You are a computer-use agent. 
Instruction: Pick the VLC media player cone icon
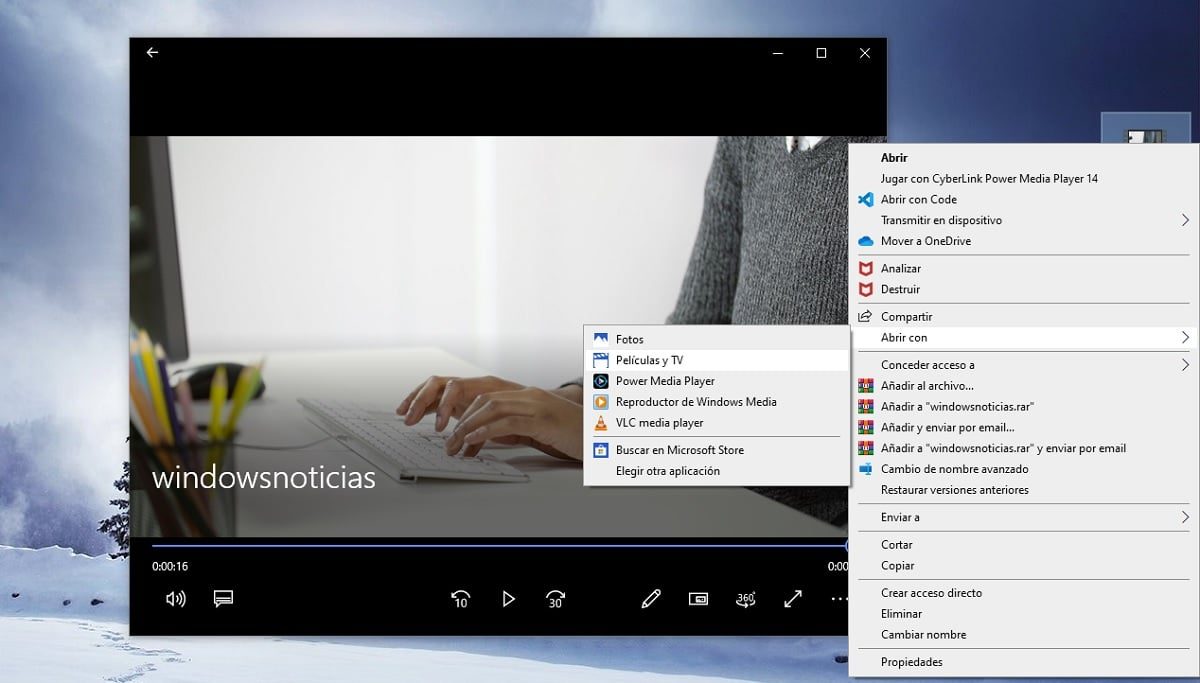tap(600, 423)
